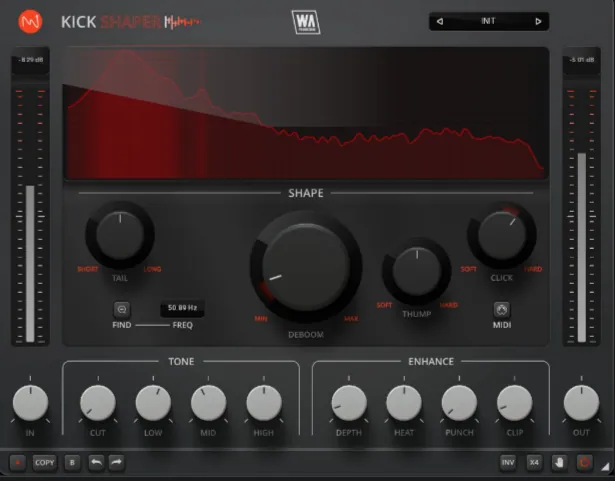
Task: Toggle the INV phase invert button
Action: pos(508,463)
